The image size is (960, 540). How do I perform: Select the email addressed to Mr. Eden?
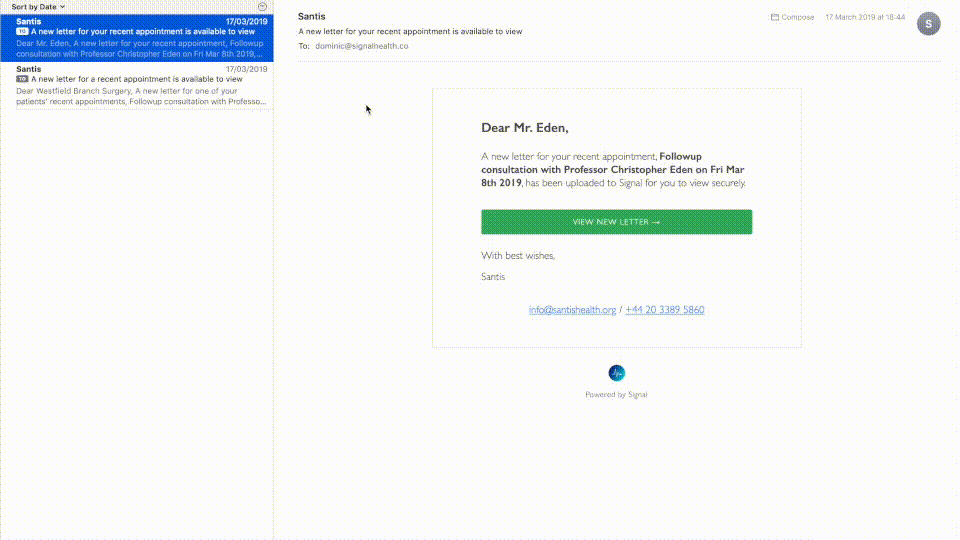point(137,38)
